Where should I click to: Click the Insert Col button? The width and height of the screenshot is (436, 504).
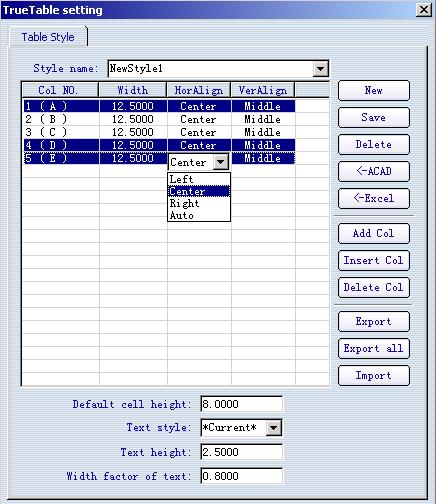[x=374, y=260]
